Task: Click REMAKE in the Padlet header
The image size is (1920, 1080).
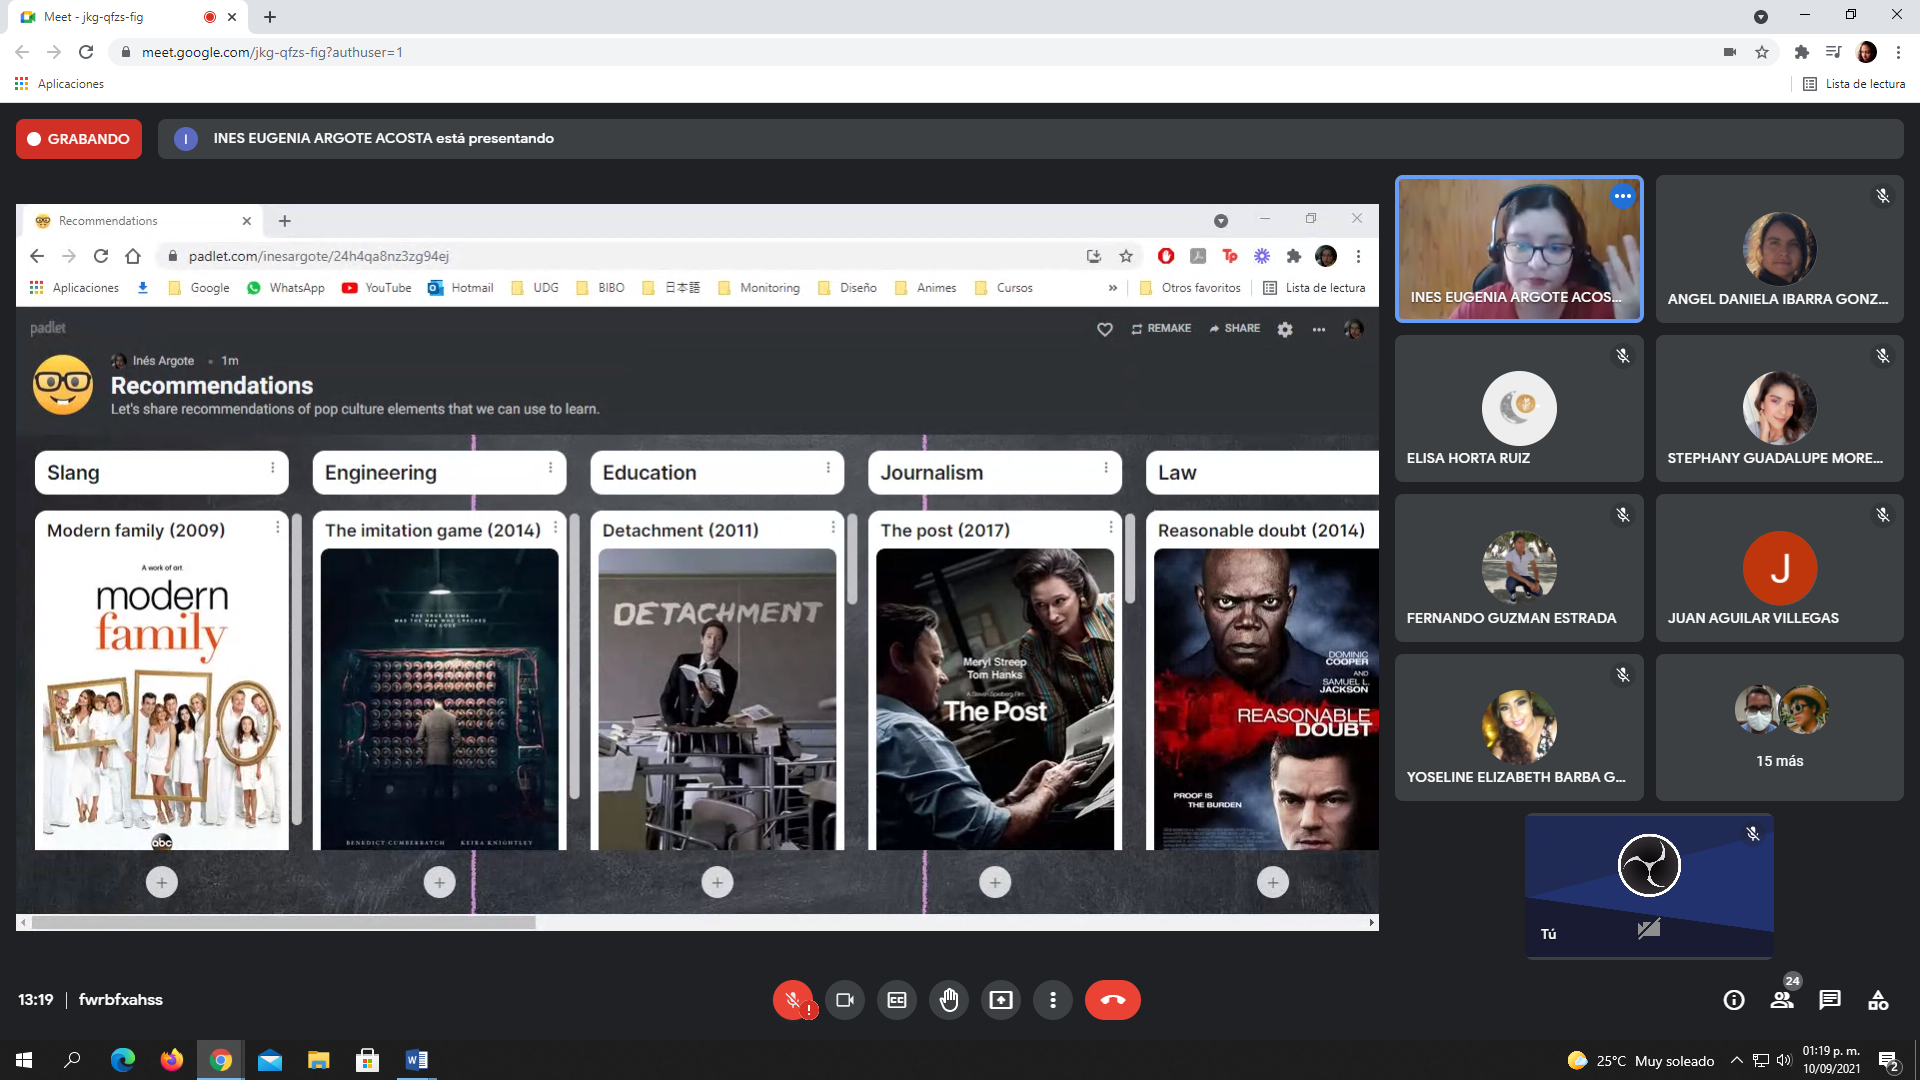Action: (x=1161, y=328)
